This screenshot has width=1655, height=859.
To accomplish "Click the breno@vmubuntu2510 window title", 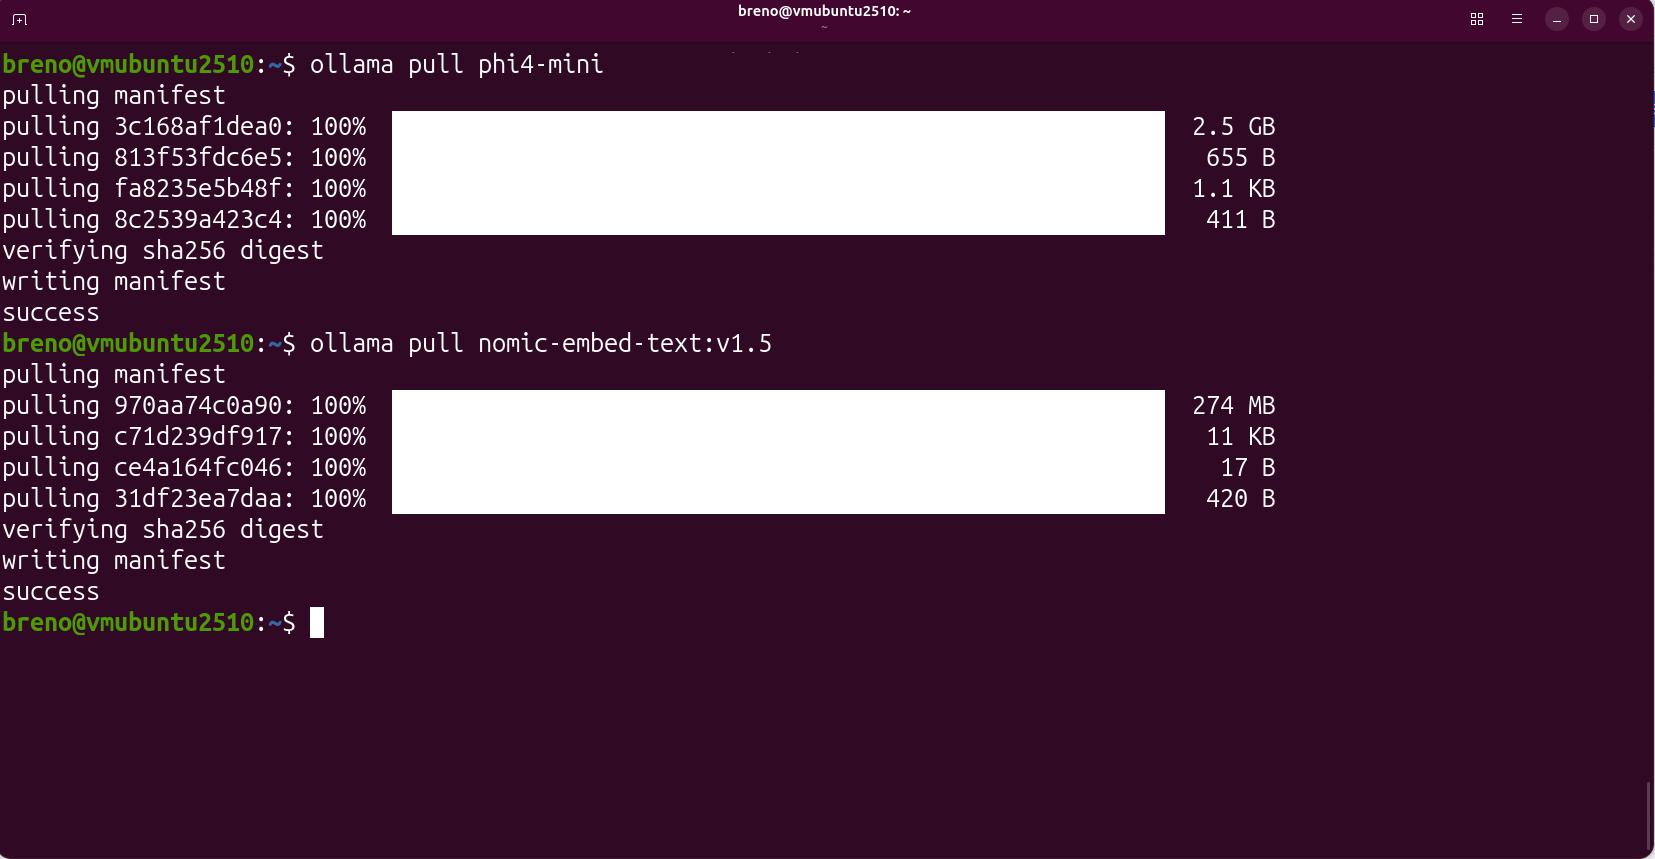I will (x=824, y=11).
